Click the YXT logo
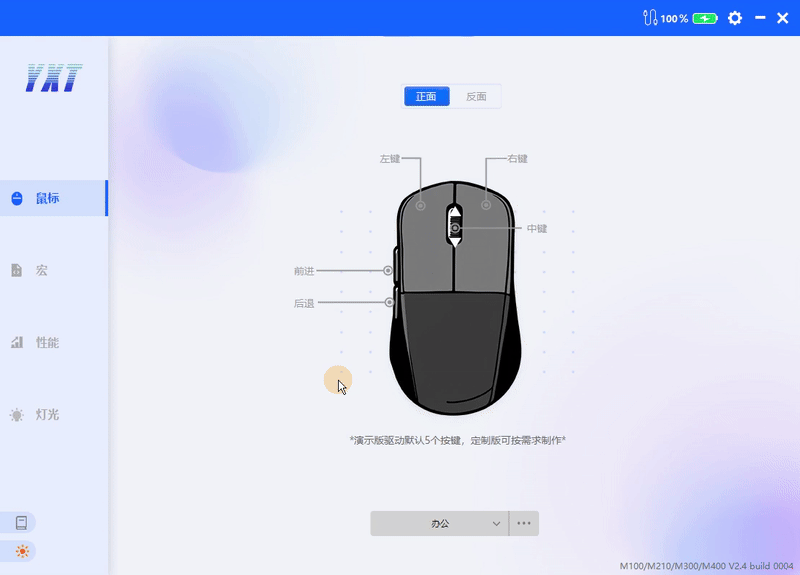 54,78
